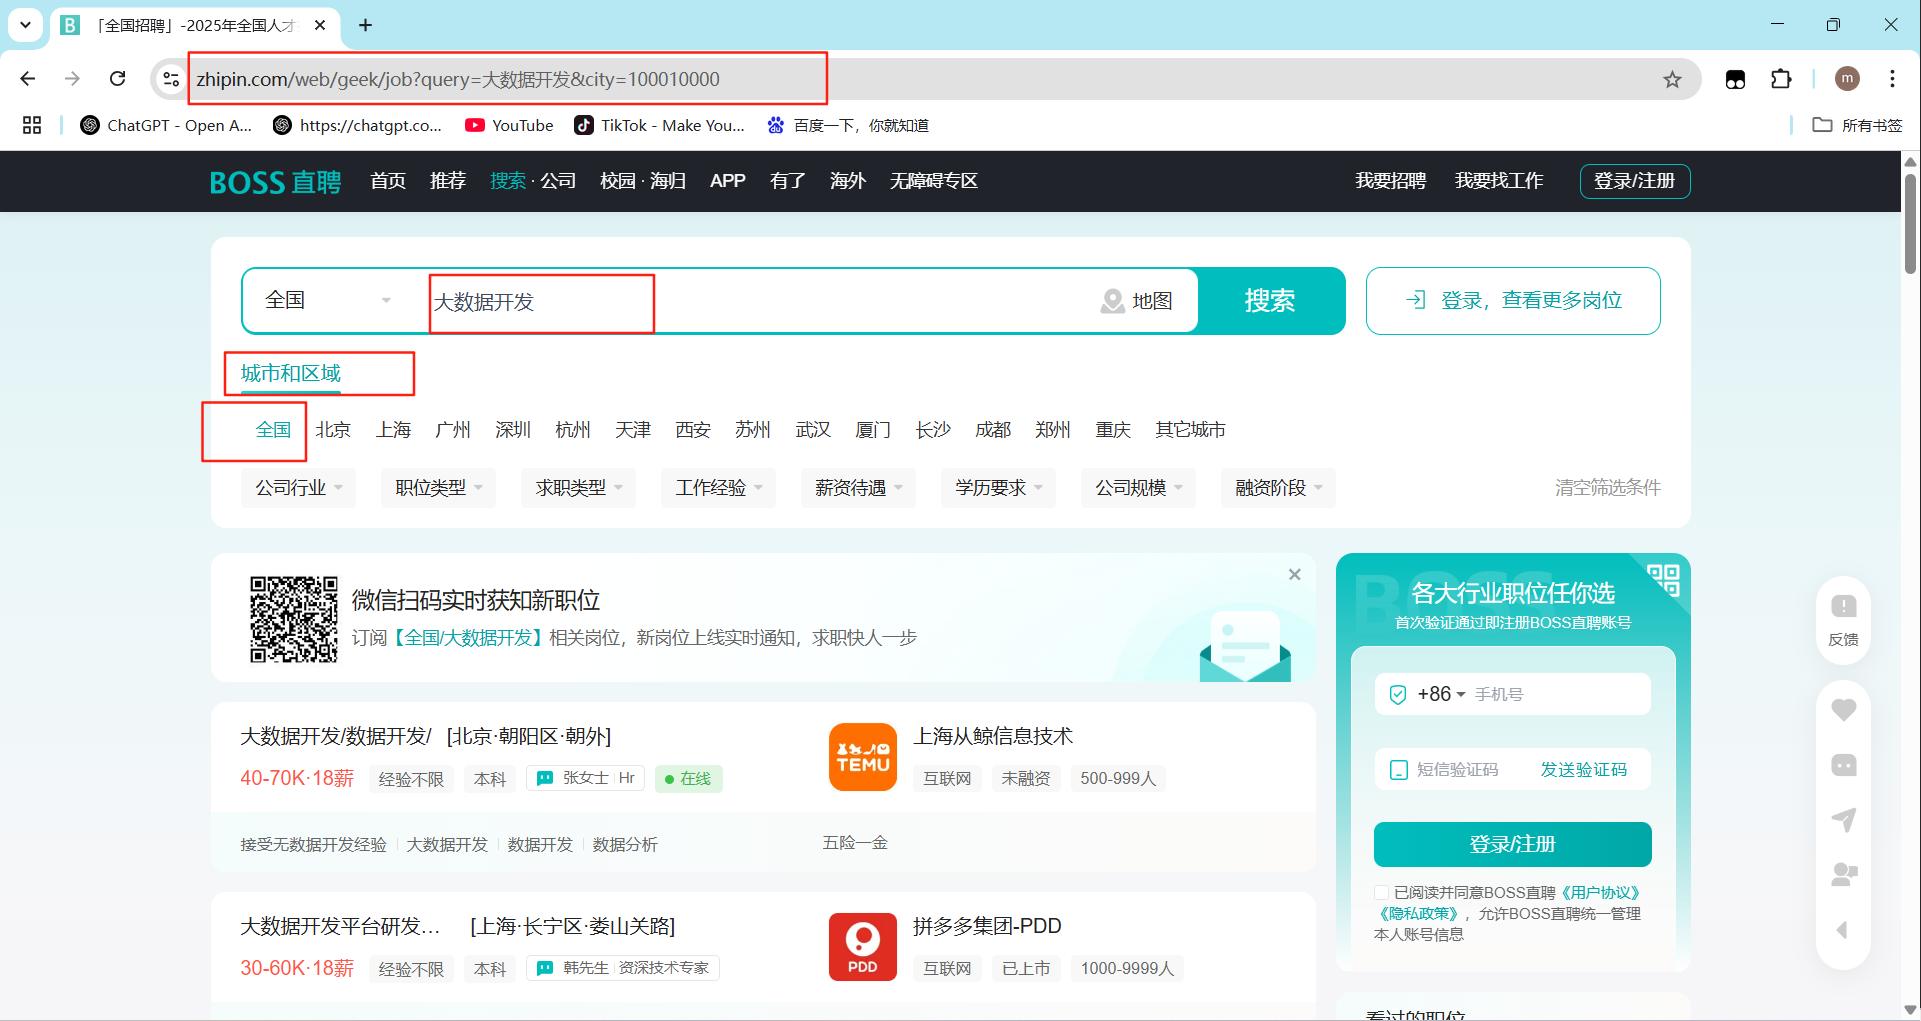Go to 首页 in the nav bar
This screenshot has height=1021, width=1921.
(388, 181)
